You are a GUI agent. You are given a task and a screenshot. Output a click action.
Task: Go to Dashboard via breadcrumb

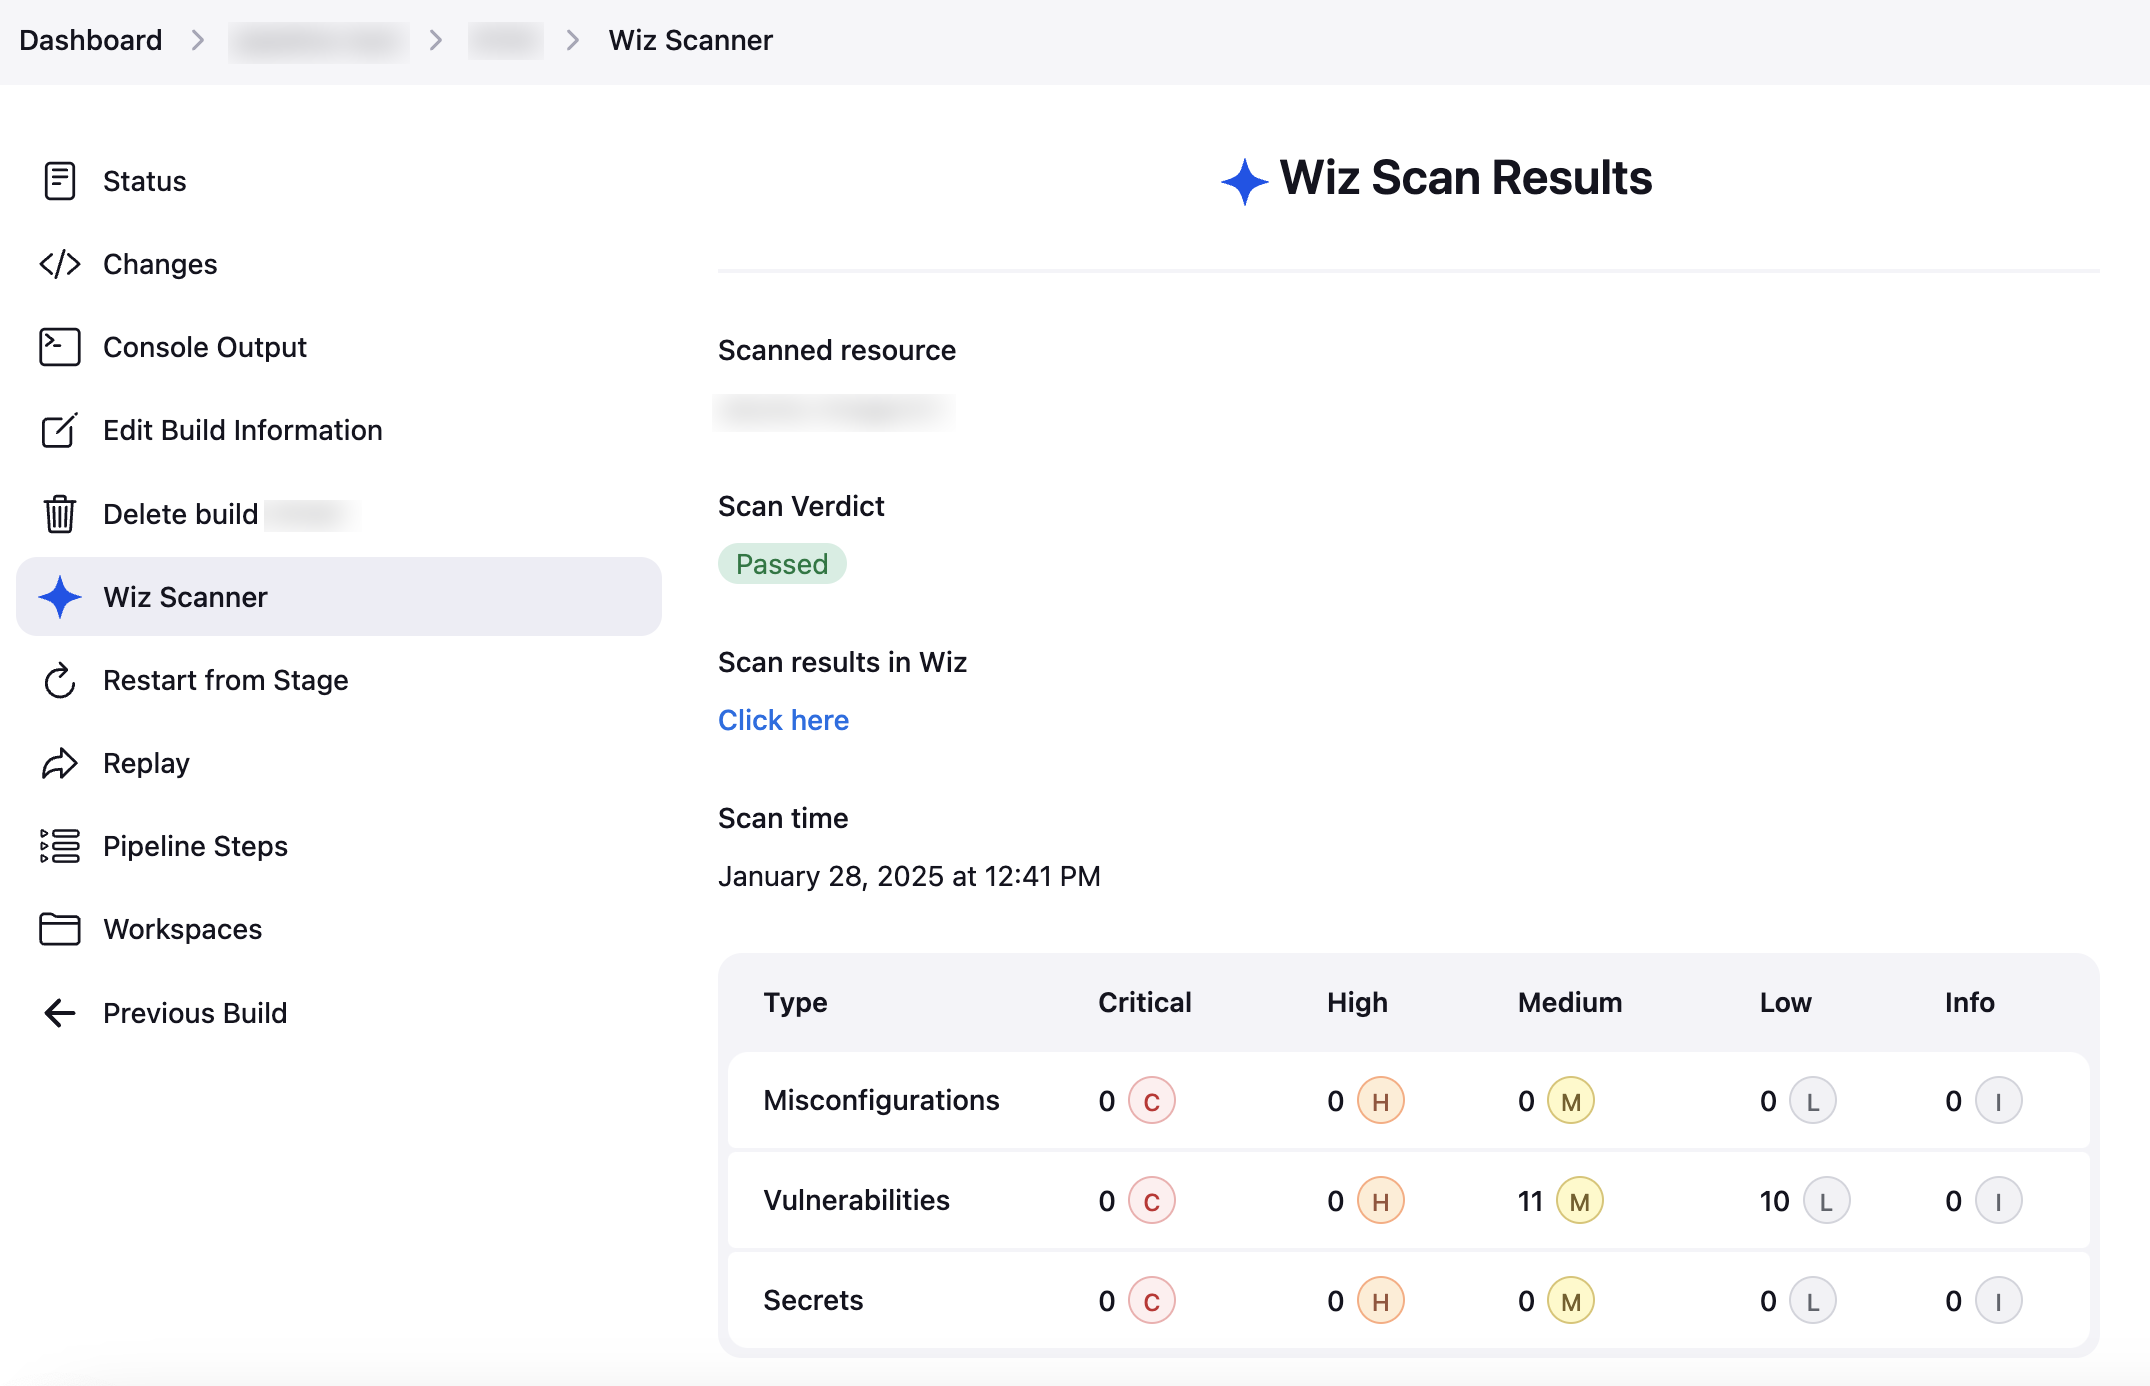(90, 40)
